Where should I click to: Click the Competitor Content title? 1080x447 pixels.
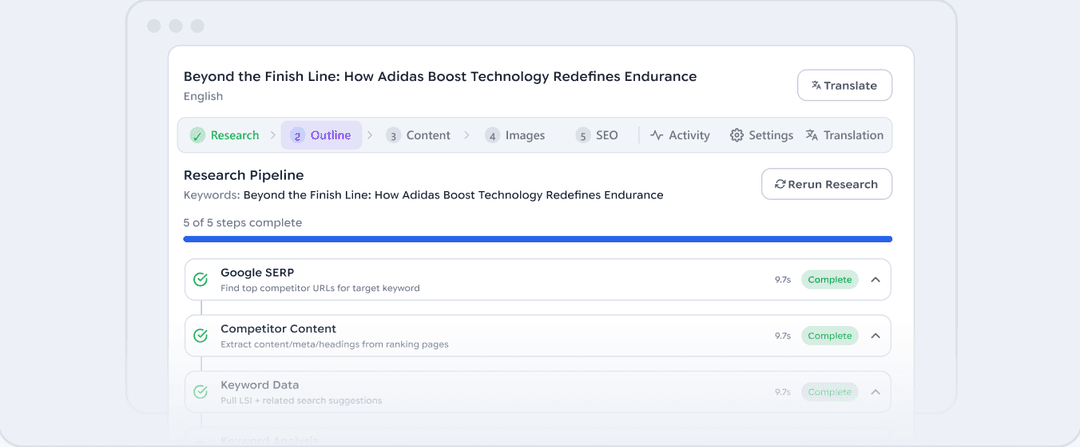(278, 329)
